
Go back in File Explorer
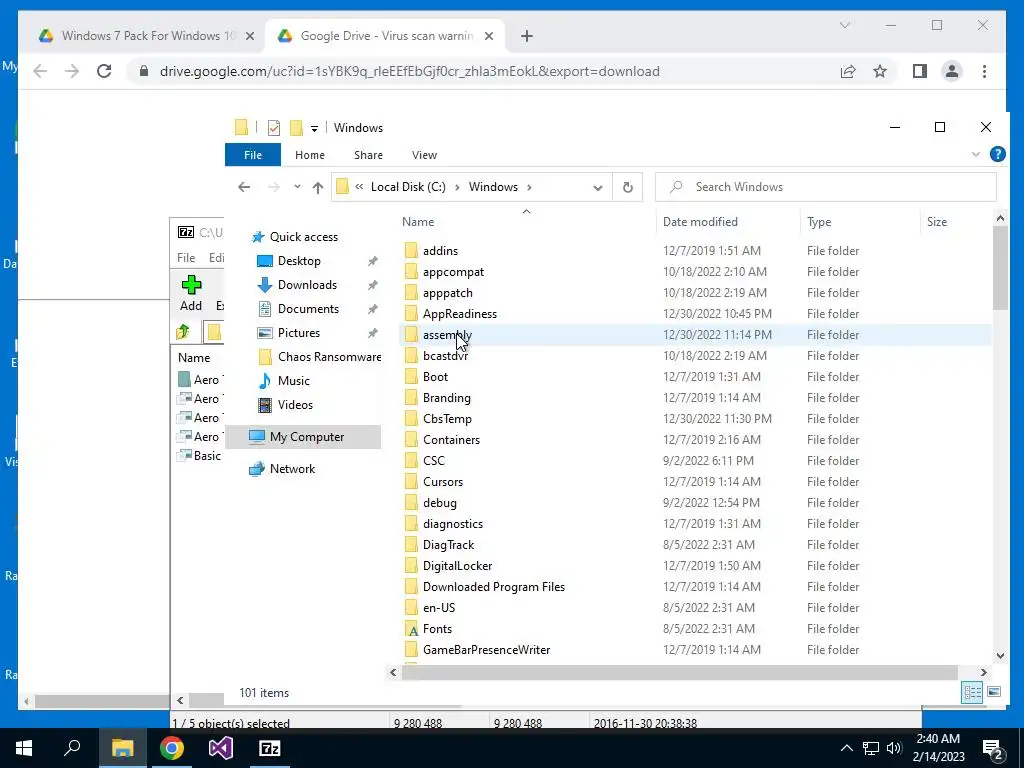(244, 187)
